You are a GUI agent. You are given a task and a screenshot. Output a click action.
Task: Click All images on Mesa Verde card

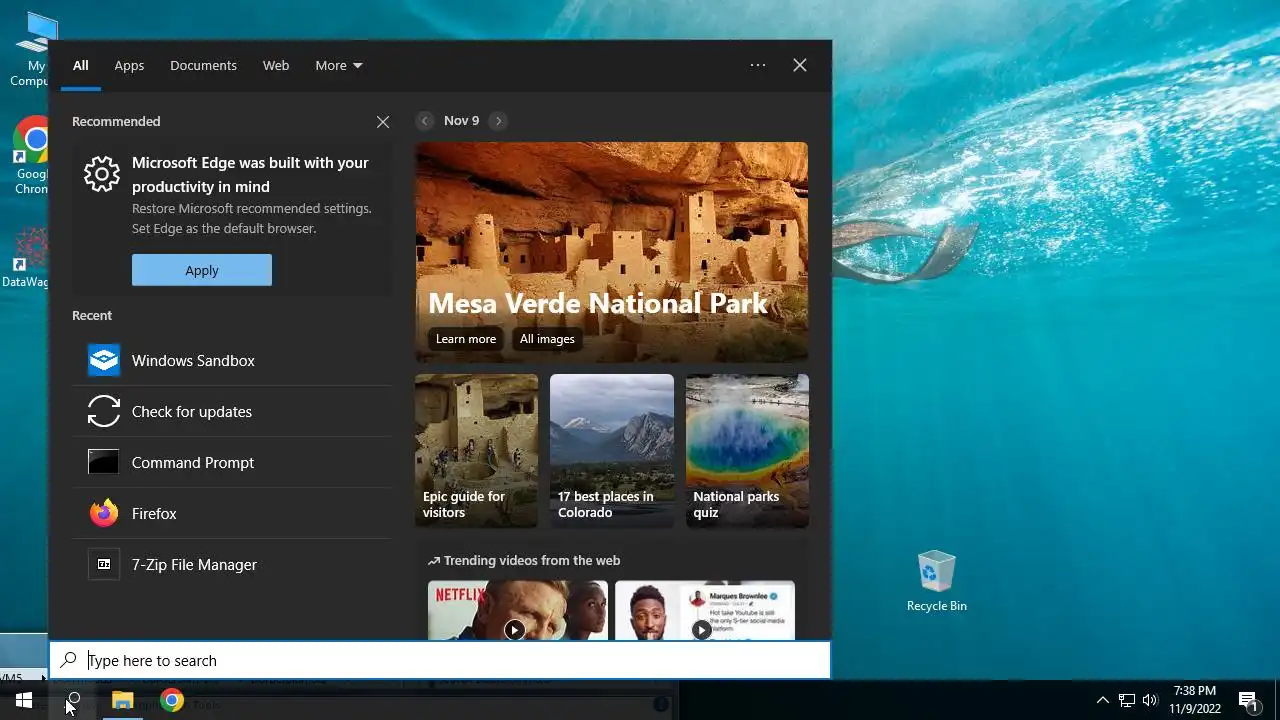547,339
